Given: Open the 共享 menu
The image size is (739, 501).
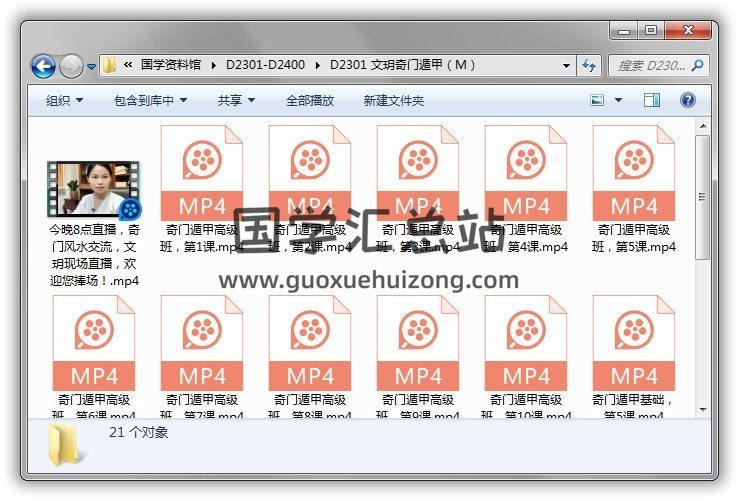Looking at the screenshot, I should coord(236,100).
